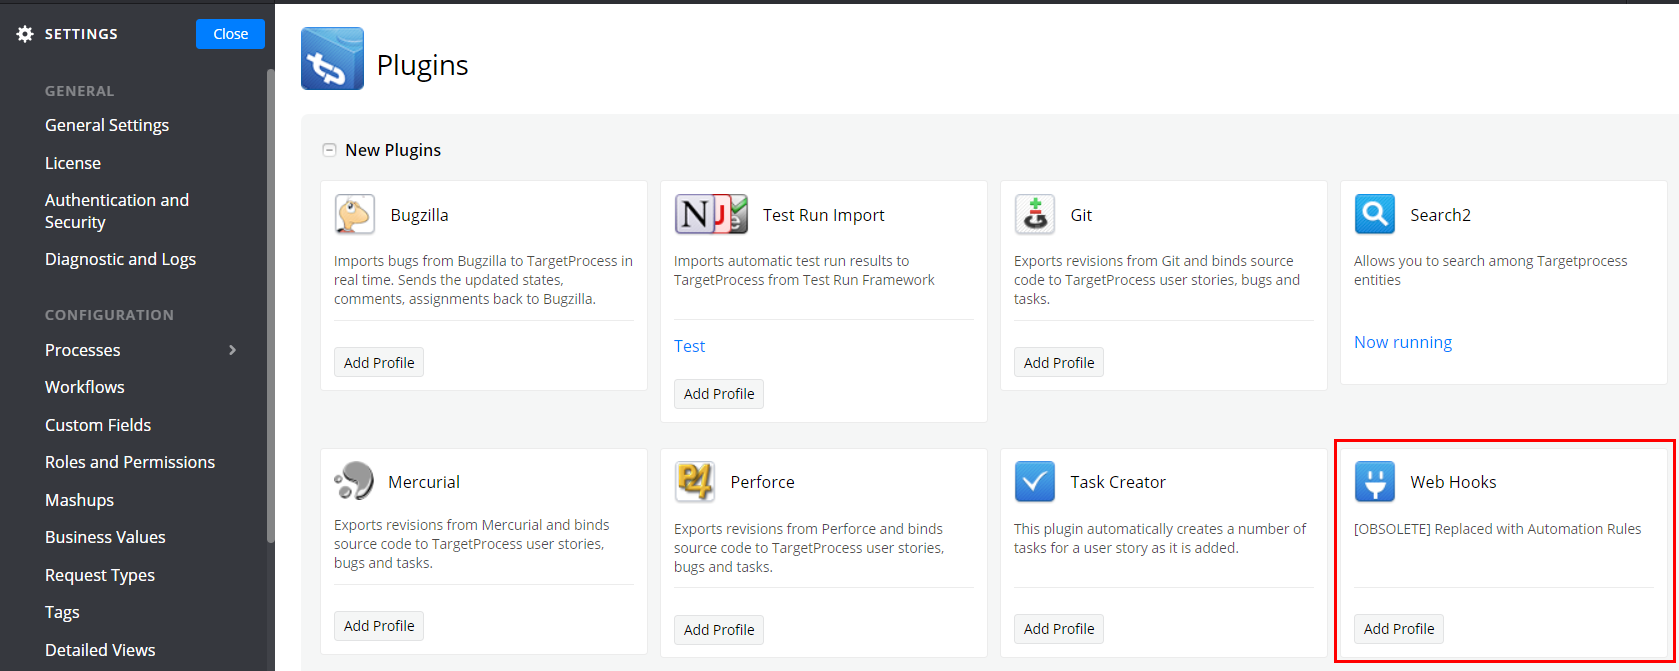Open General Settings in sidebar
1679x671 pixels.
point(107,125)
